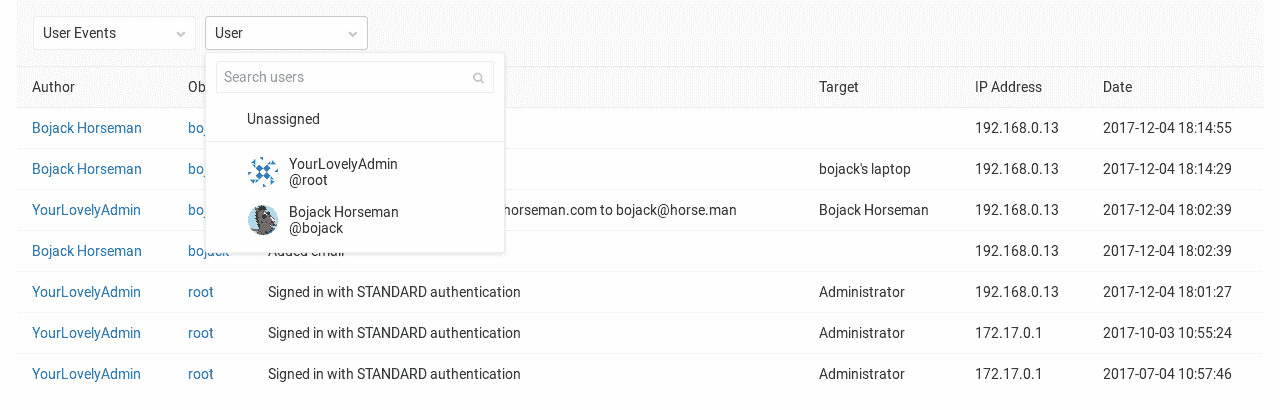This screenshot has width=1280, height=410.
Task: Click the search magnifier icon in user search
Action: click(x=478, y=78)
